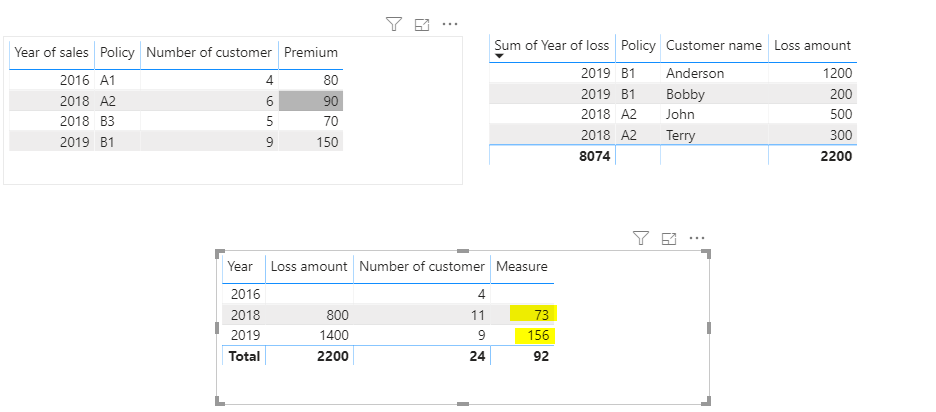Viewport: 936px width, 412px height.
Task: Click the Year column header in bottom table
Action: coord(240,266)
